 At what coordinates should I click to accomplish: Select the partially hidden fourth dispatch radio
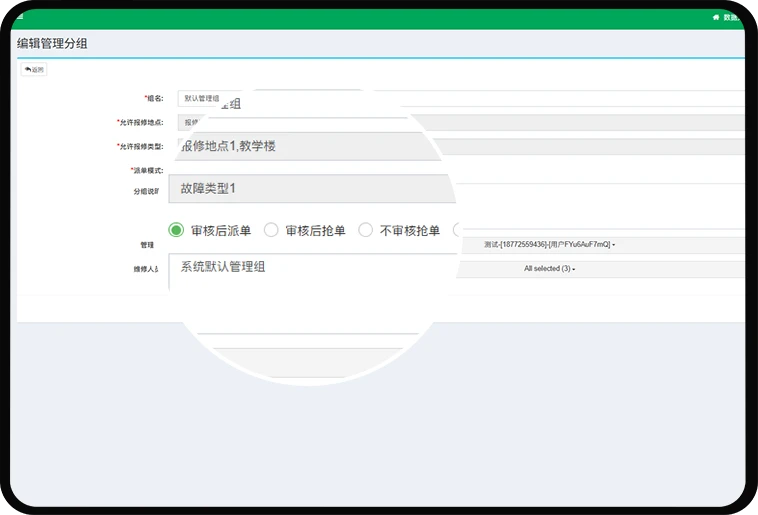tap(458, 230)
